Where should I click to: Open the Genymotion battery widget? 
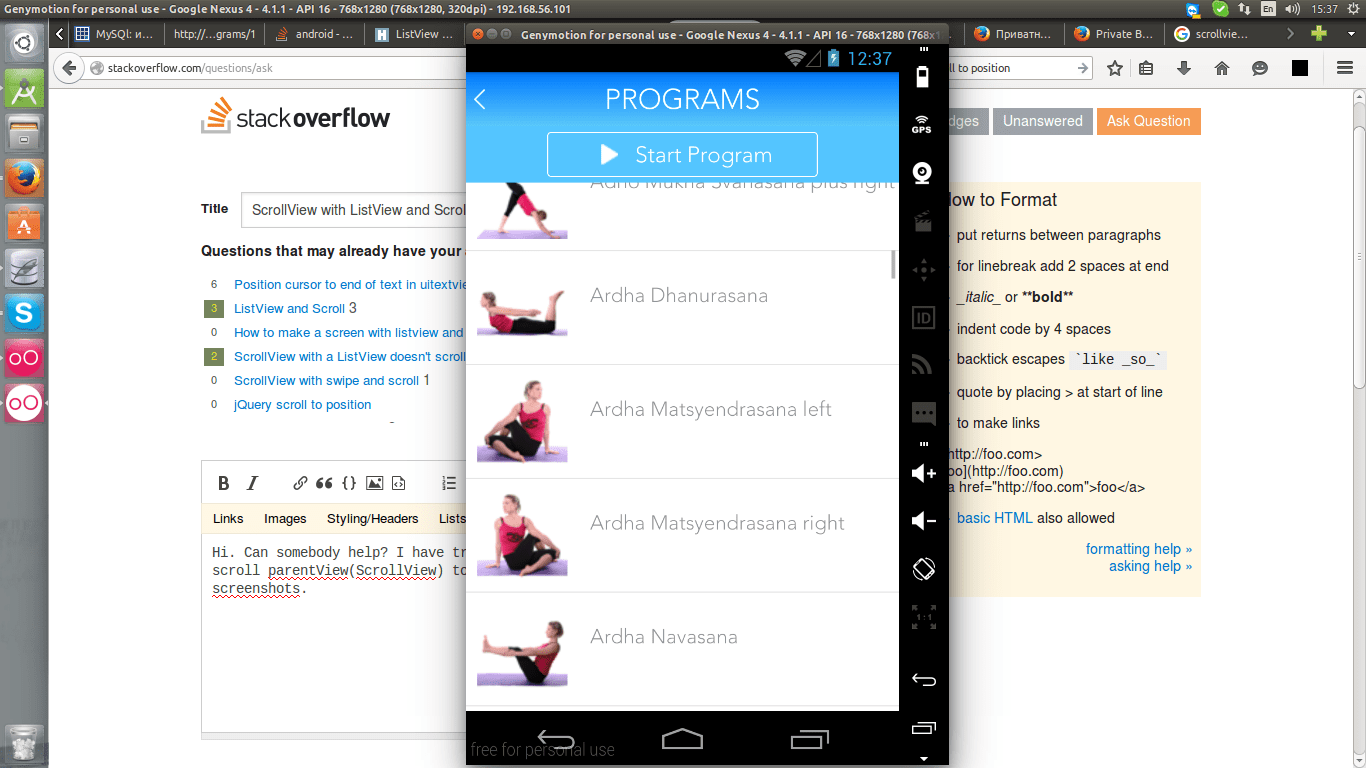[923, 77]
